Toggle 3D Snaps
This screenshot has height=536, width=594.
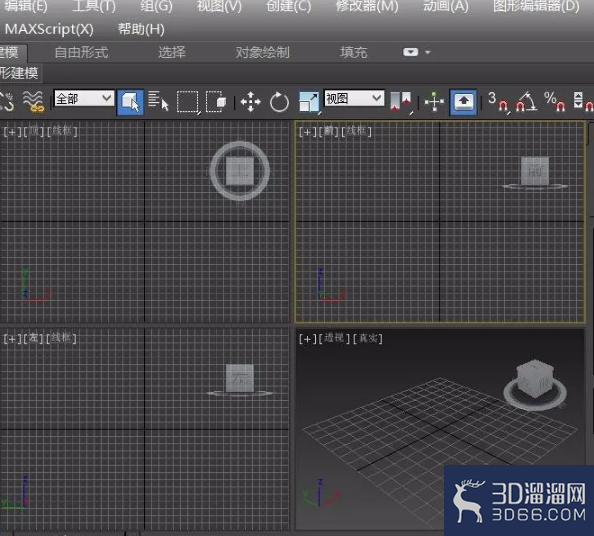[x=498, y=102]
